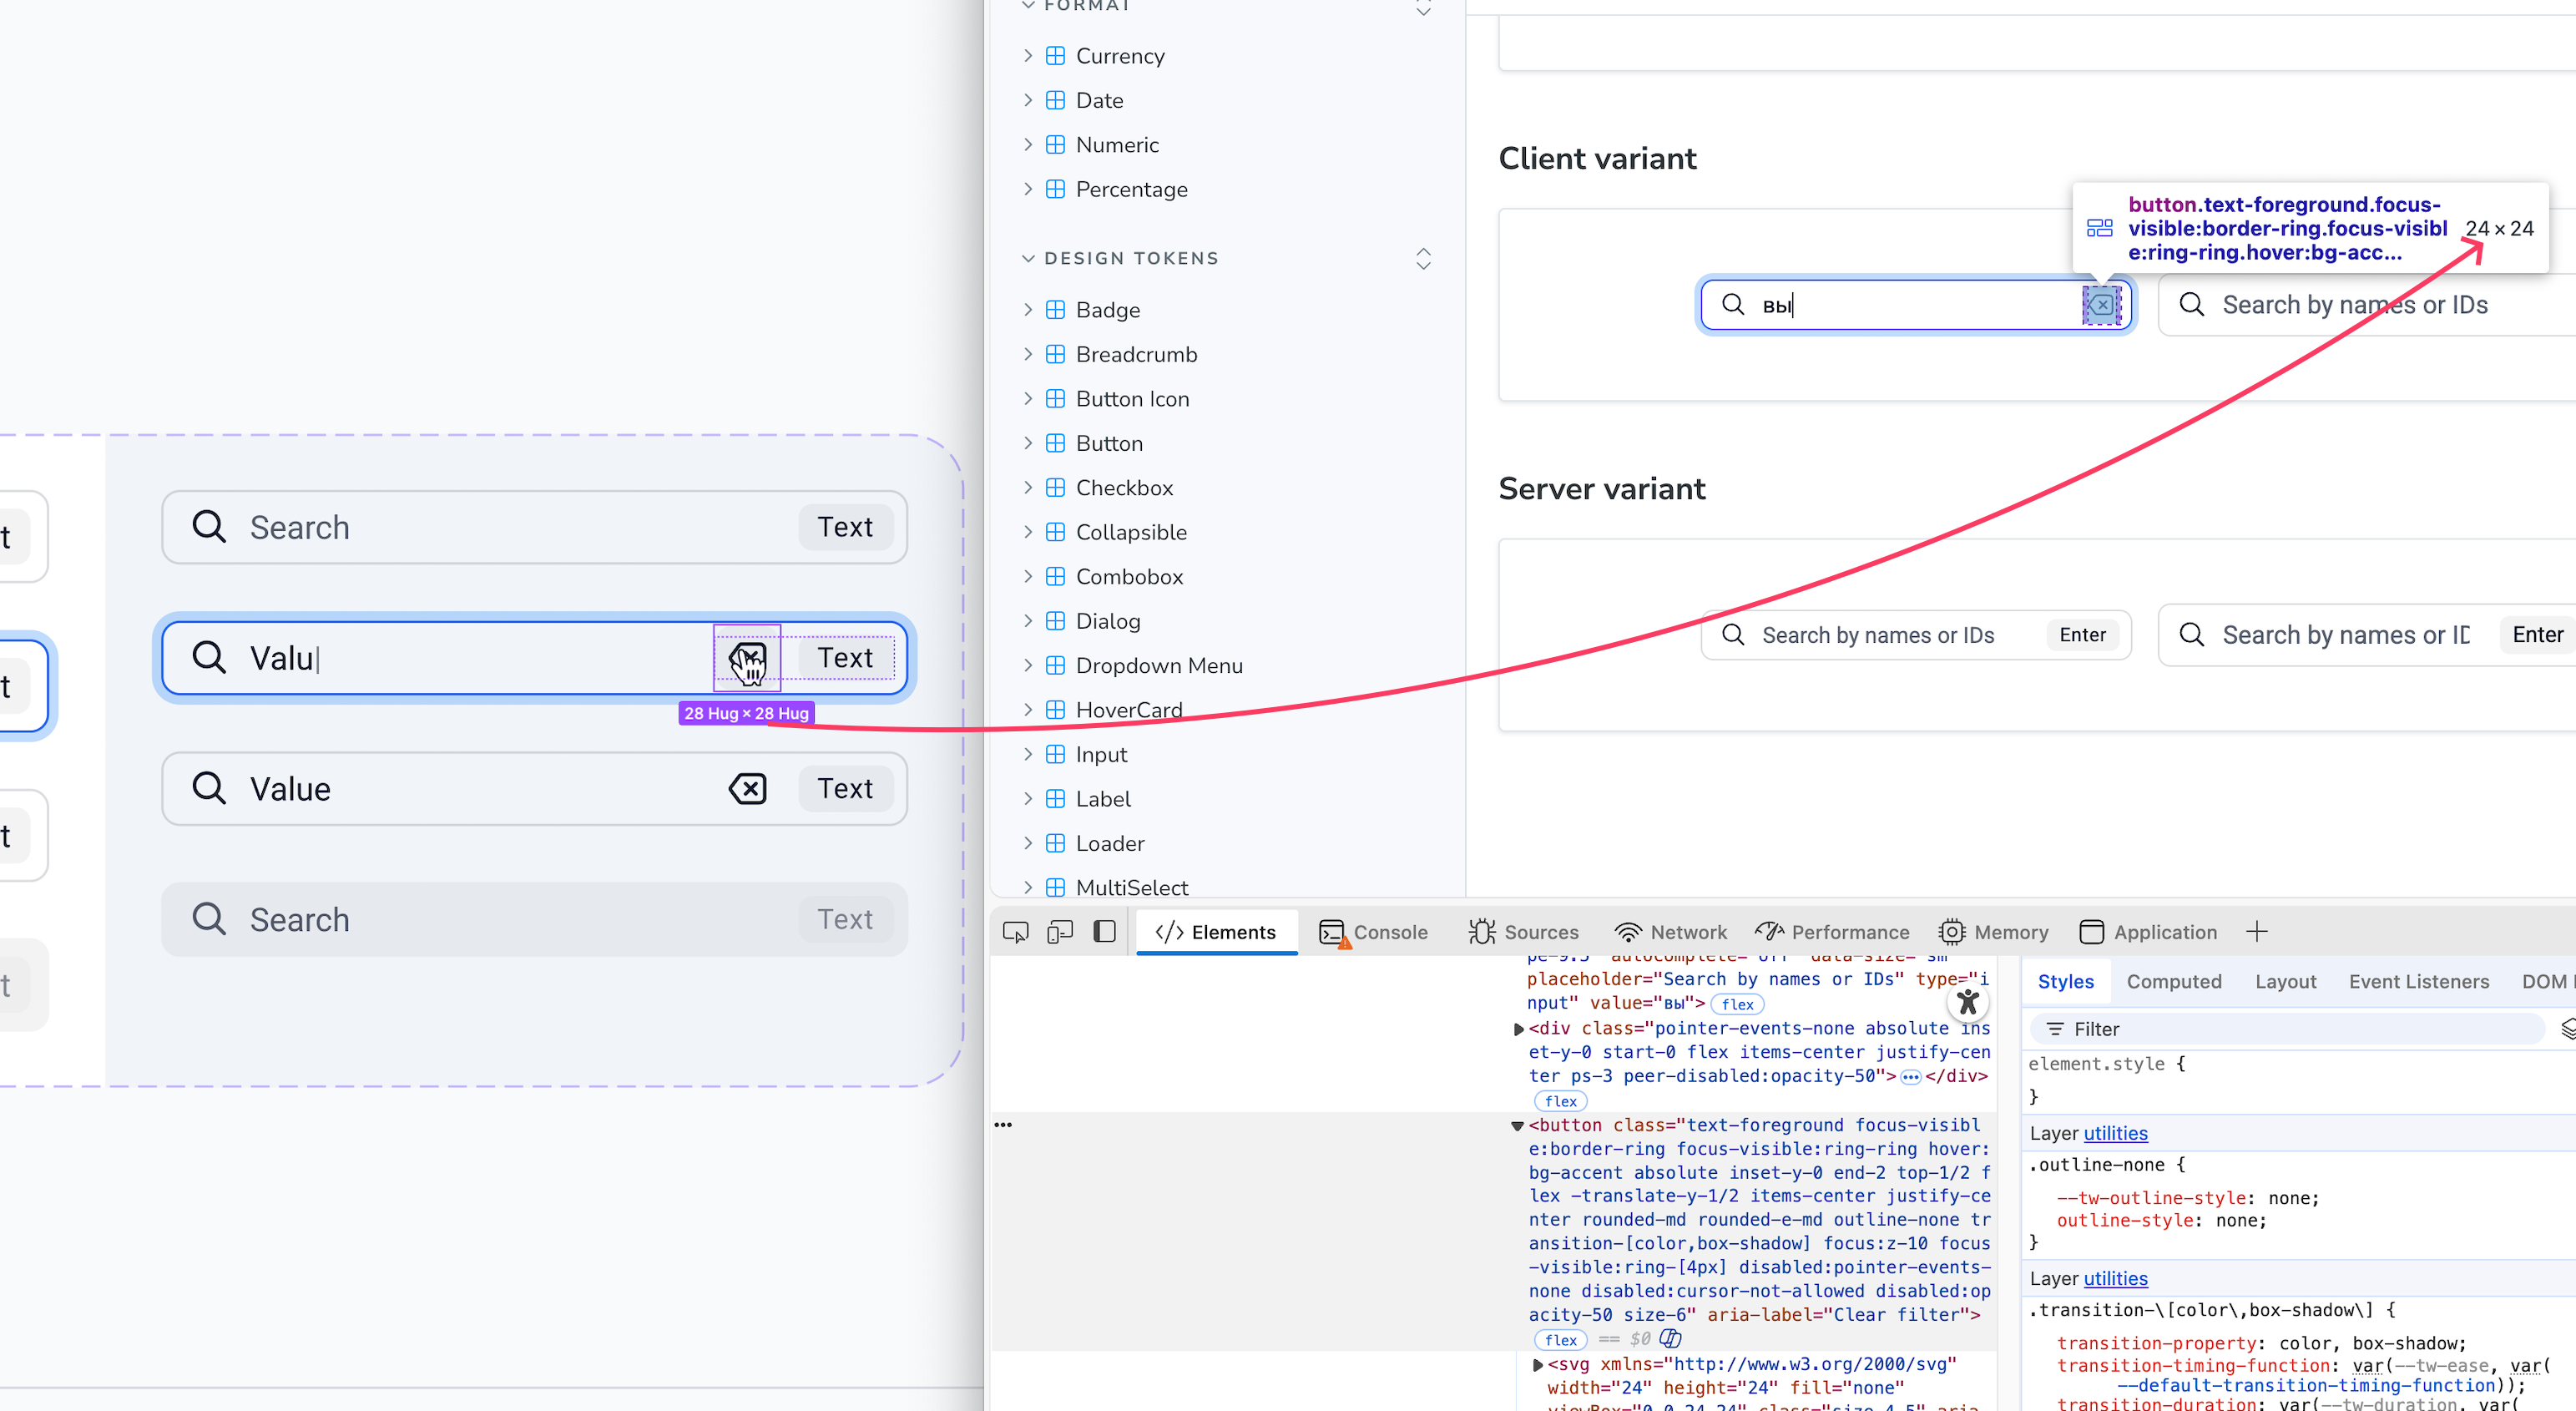Focus the empty Client variant "Search by names or IDs" field
Image resolution: width=2576 pixels, height=1411 pixels.
2368,305
